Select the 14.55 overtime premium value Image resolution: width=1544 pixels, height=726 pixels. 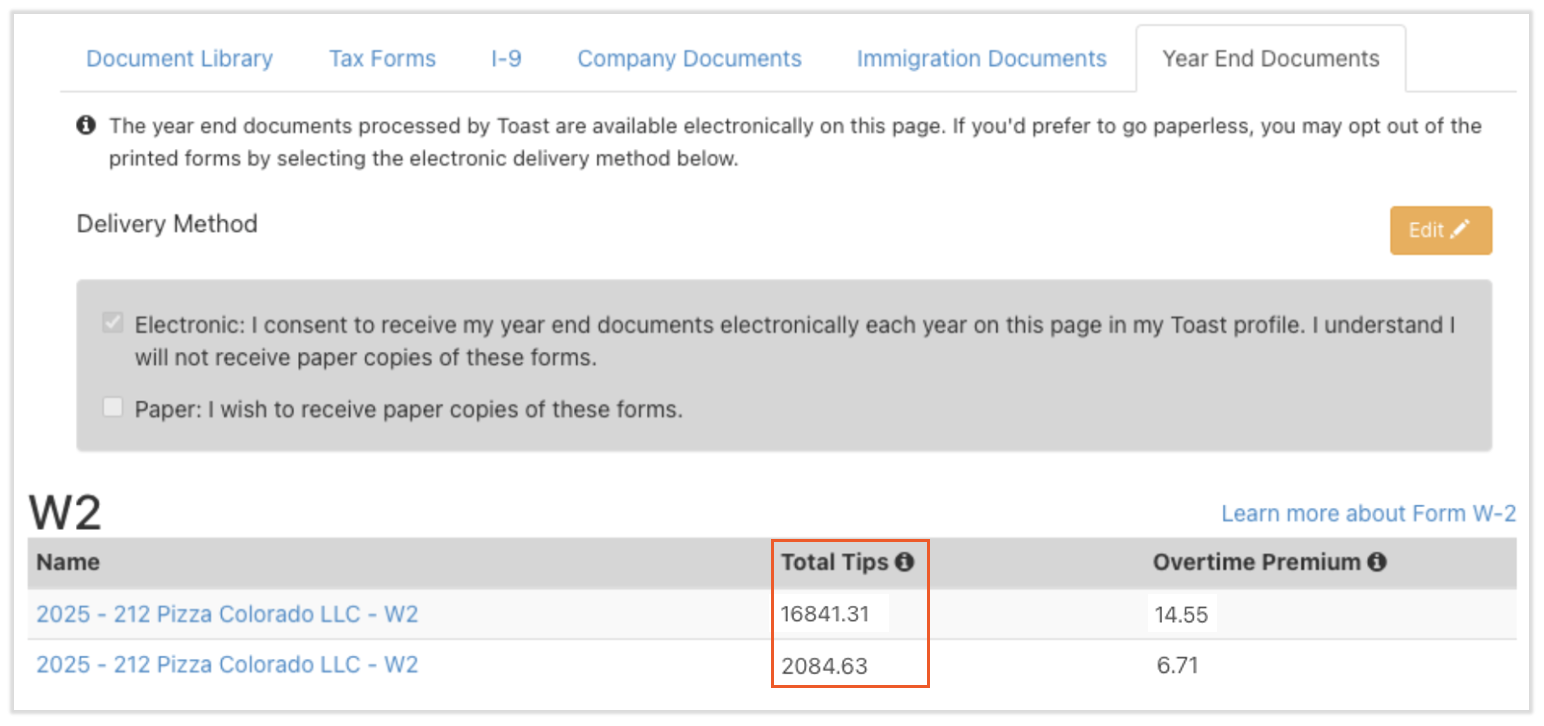1181,615
